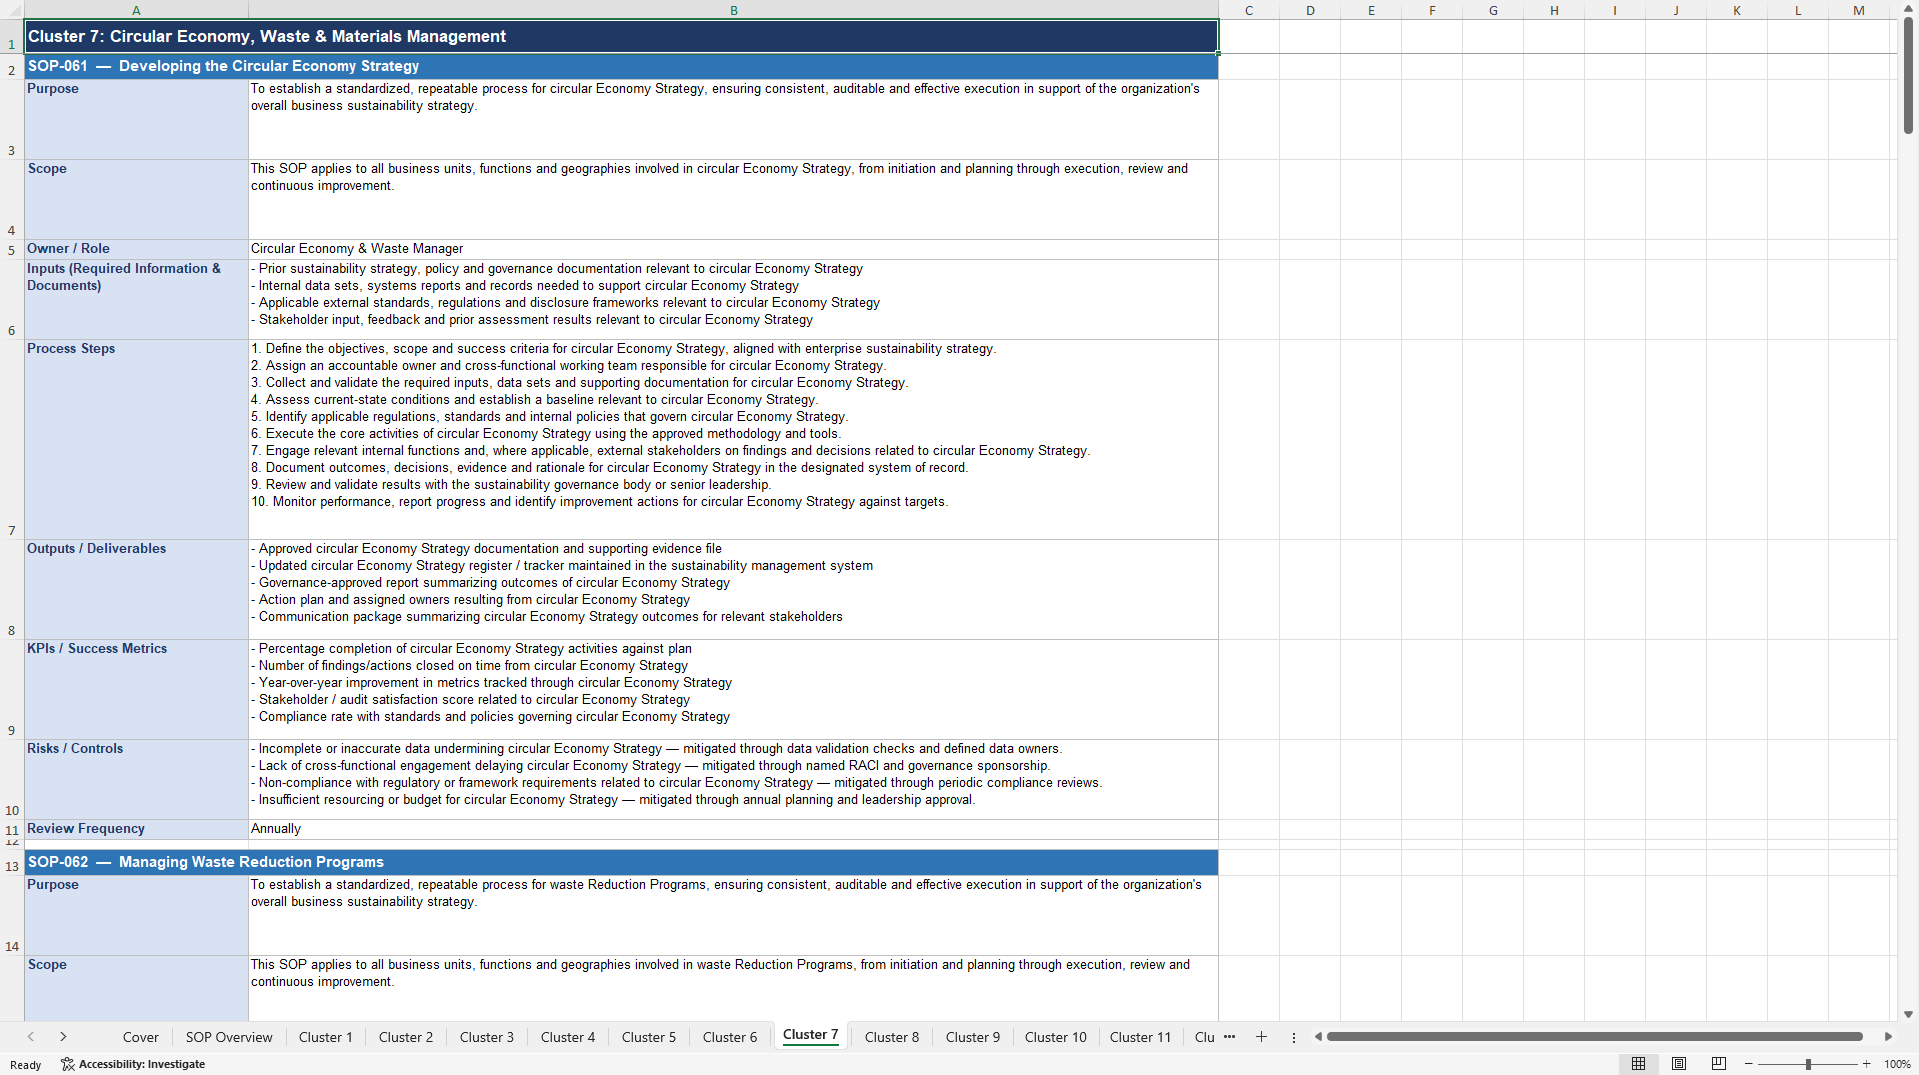
Task: Select column B header
Action: point(733,10)
